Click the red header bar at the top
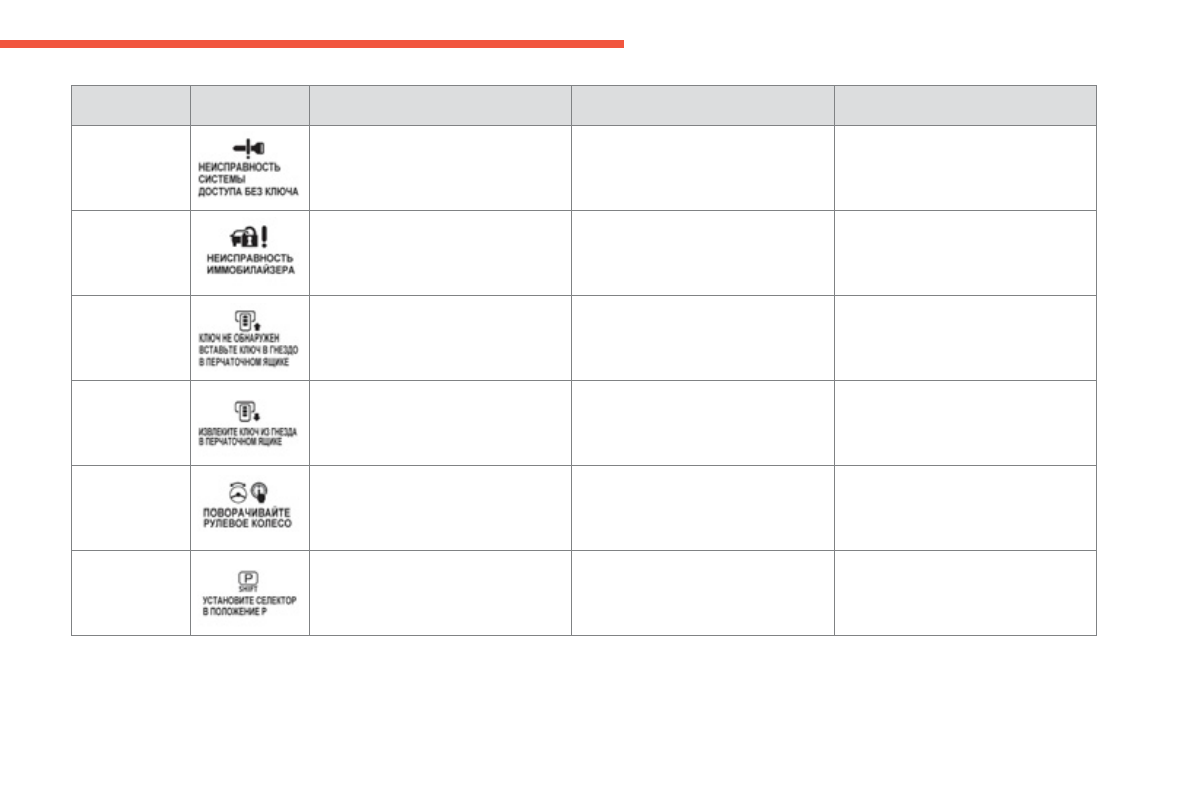This screenshot has width=1191, height=794. pos(311,44)
